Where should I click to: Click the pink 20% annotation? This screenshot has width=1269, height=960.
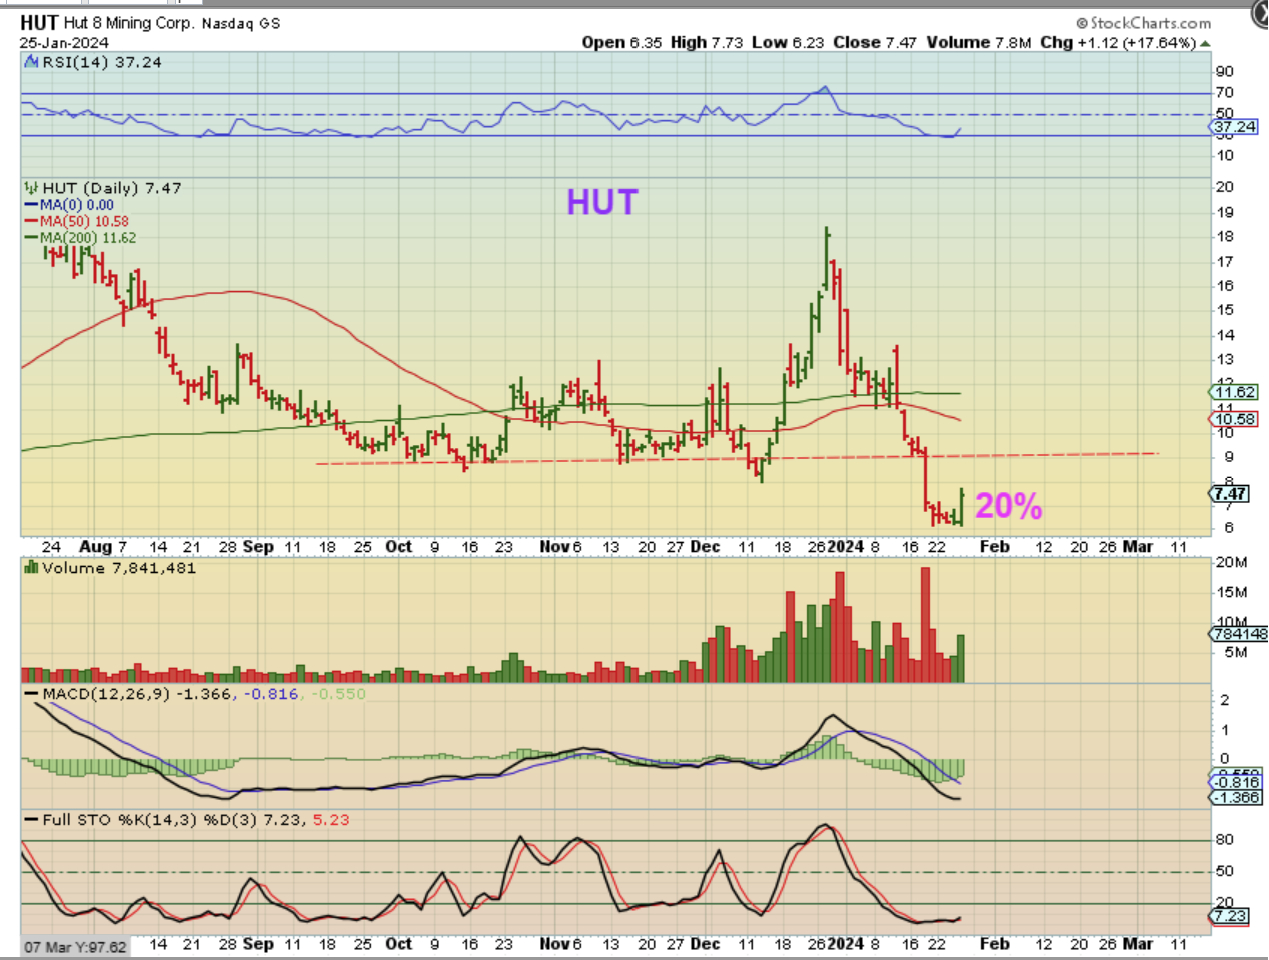[x=1009, y=506]
